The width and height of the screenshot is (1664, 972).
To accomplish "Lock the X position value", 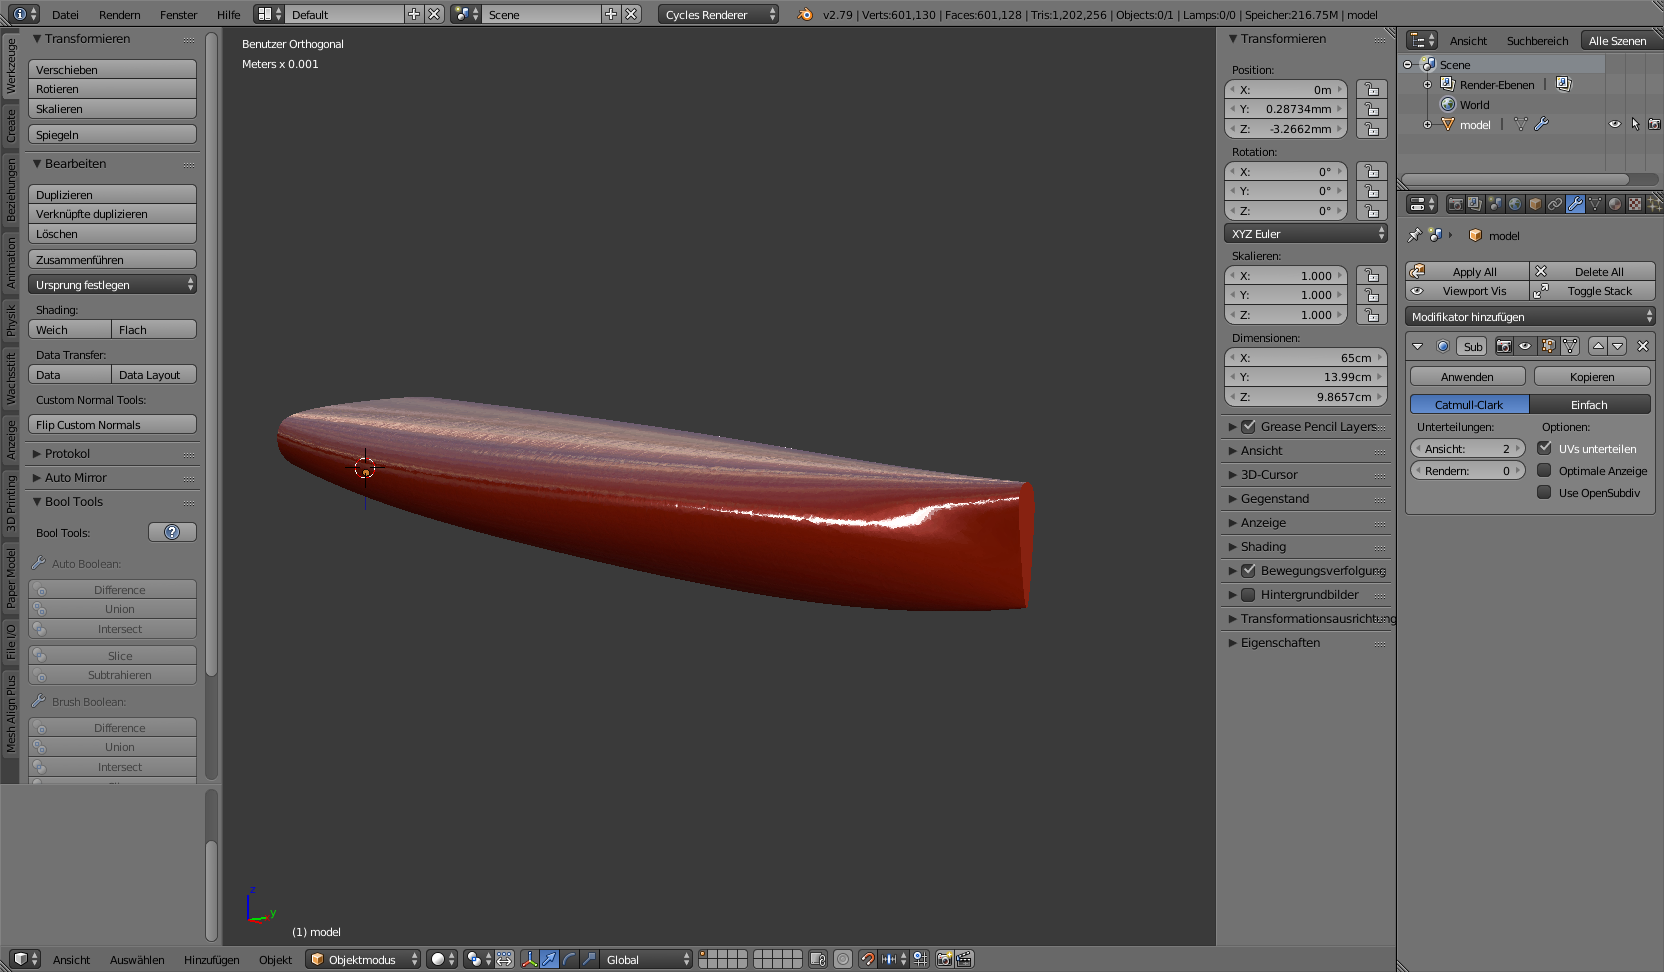I will click(1372, 90).
